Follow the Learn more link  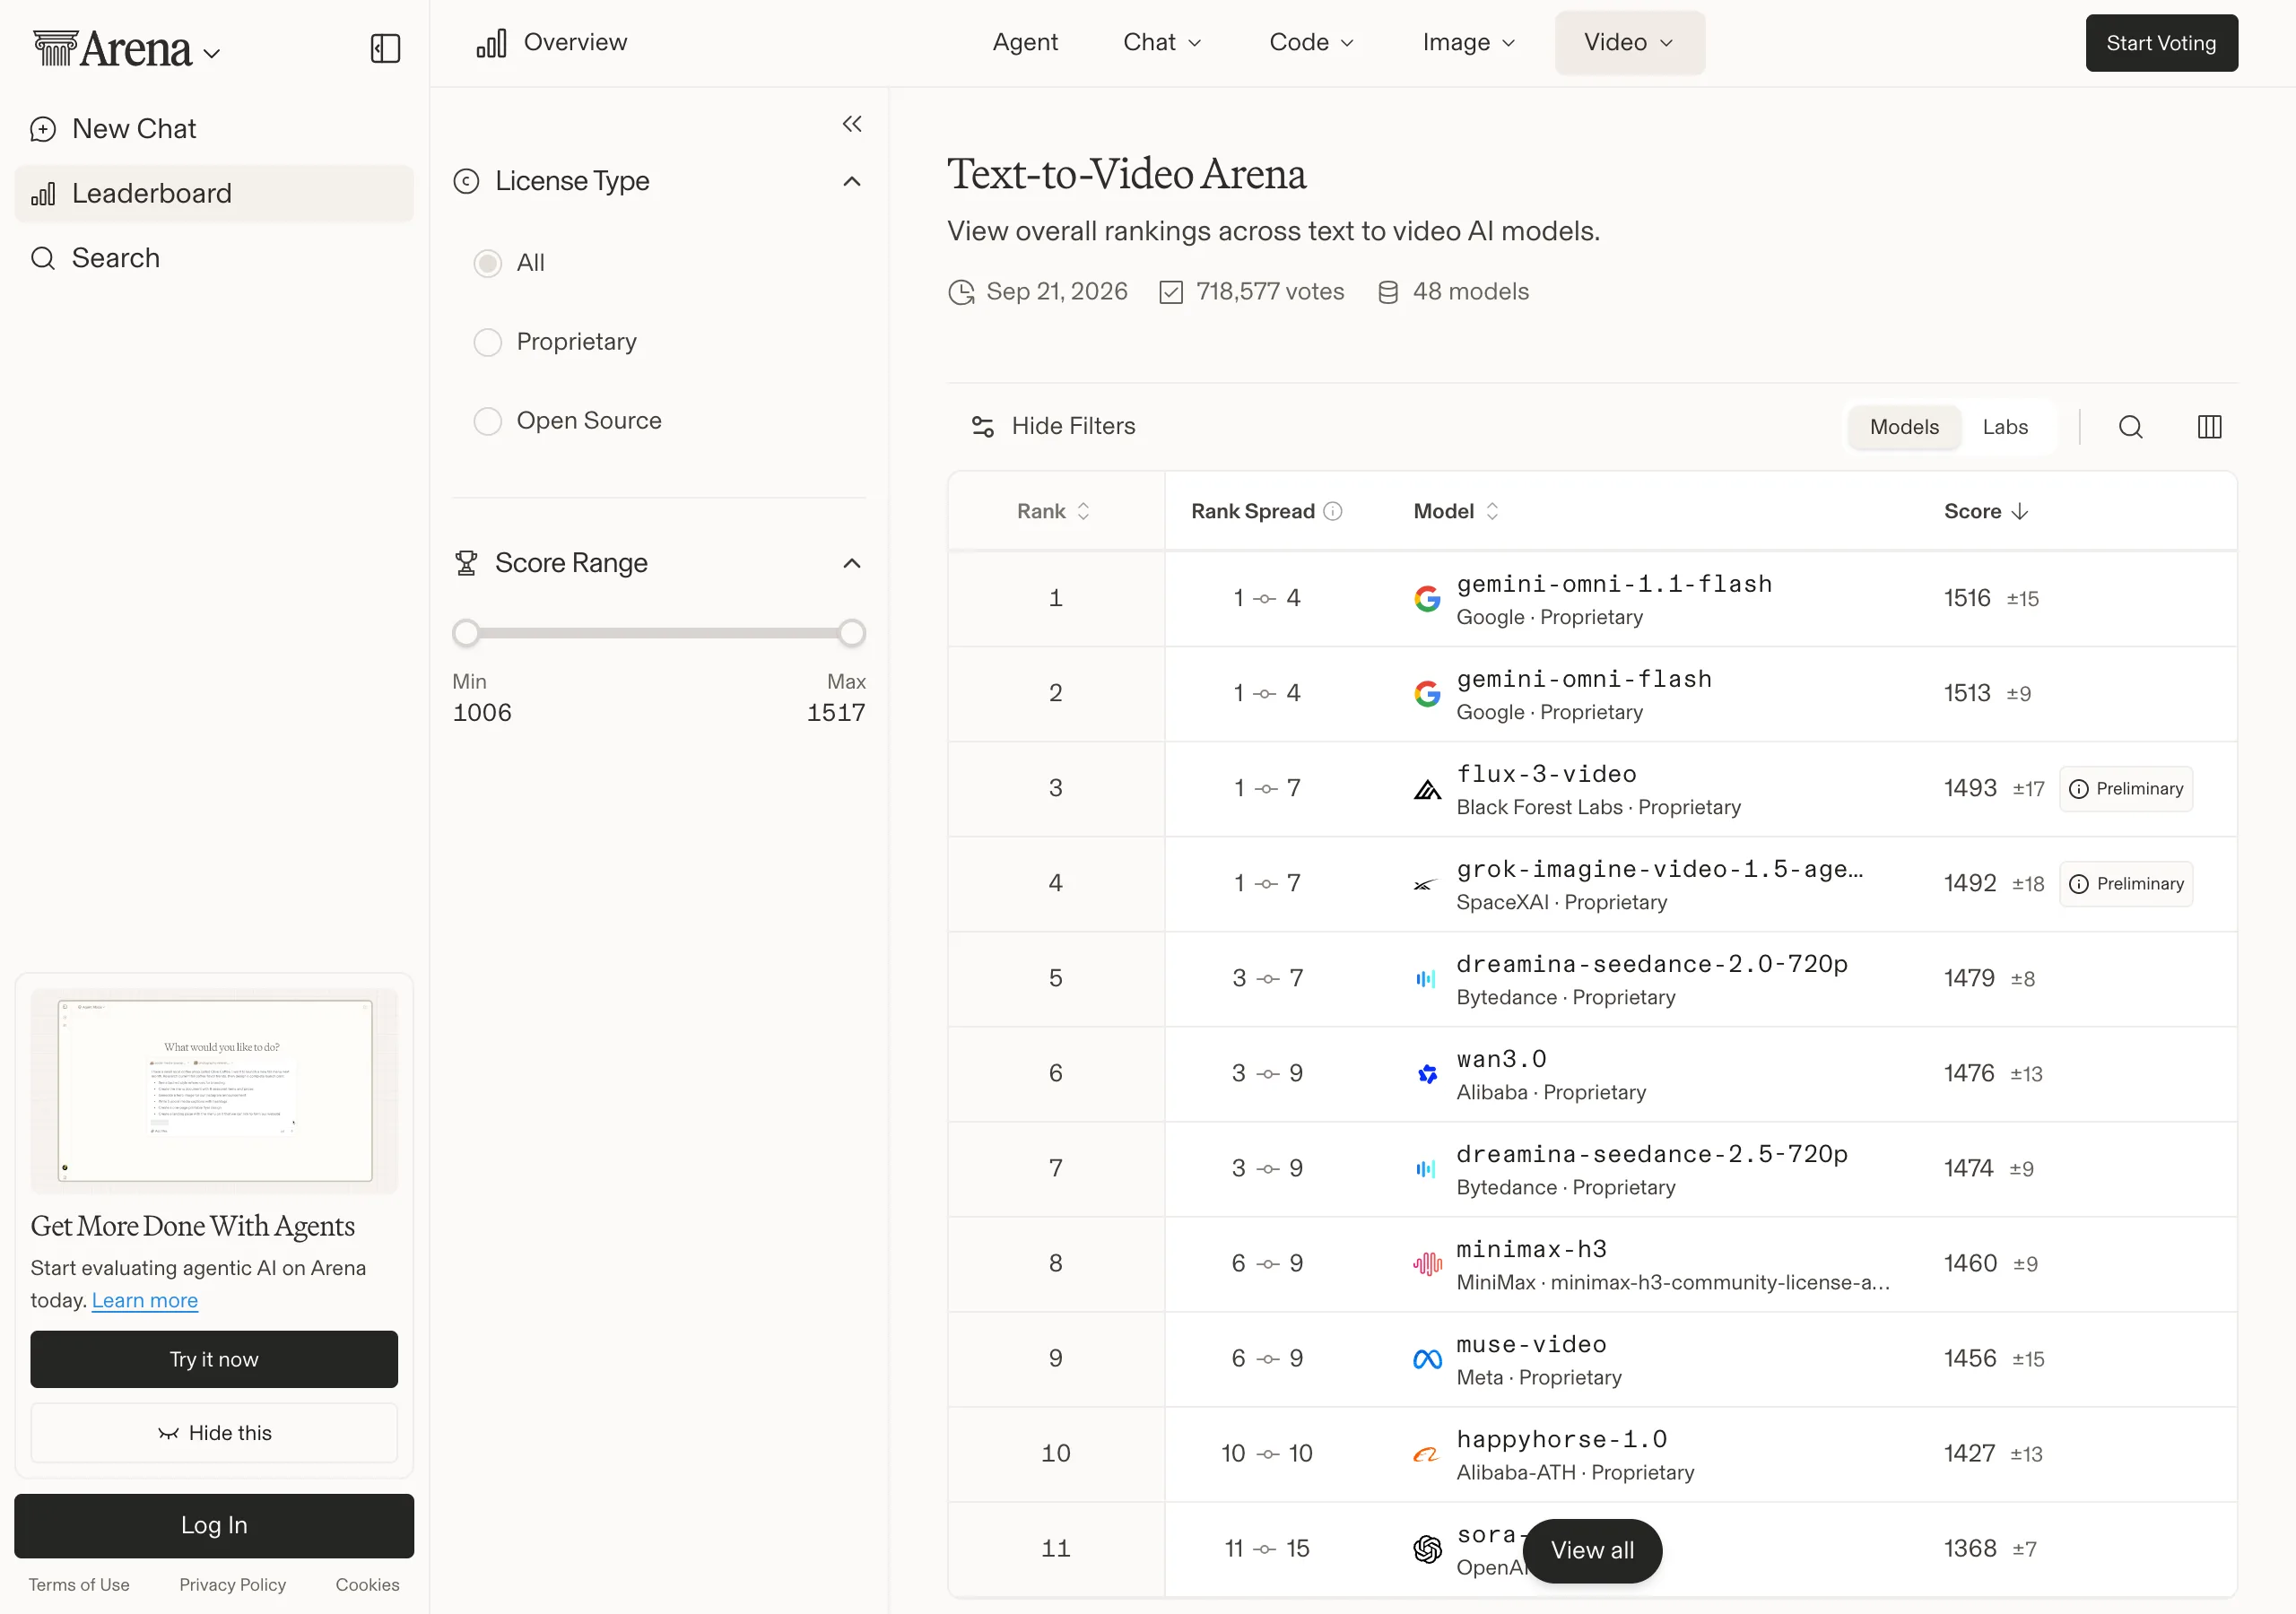click(145, 1300)
